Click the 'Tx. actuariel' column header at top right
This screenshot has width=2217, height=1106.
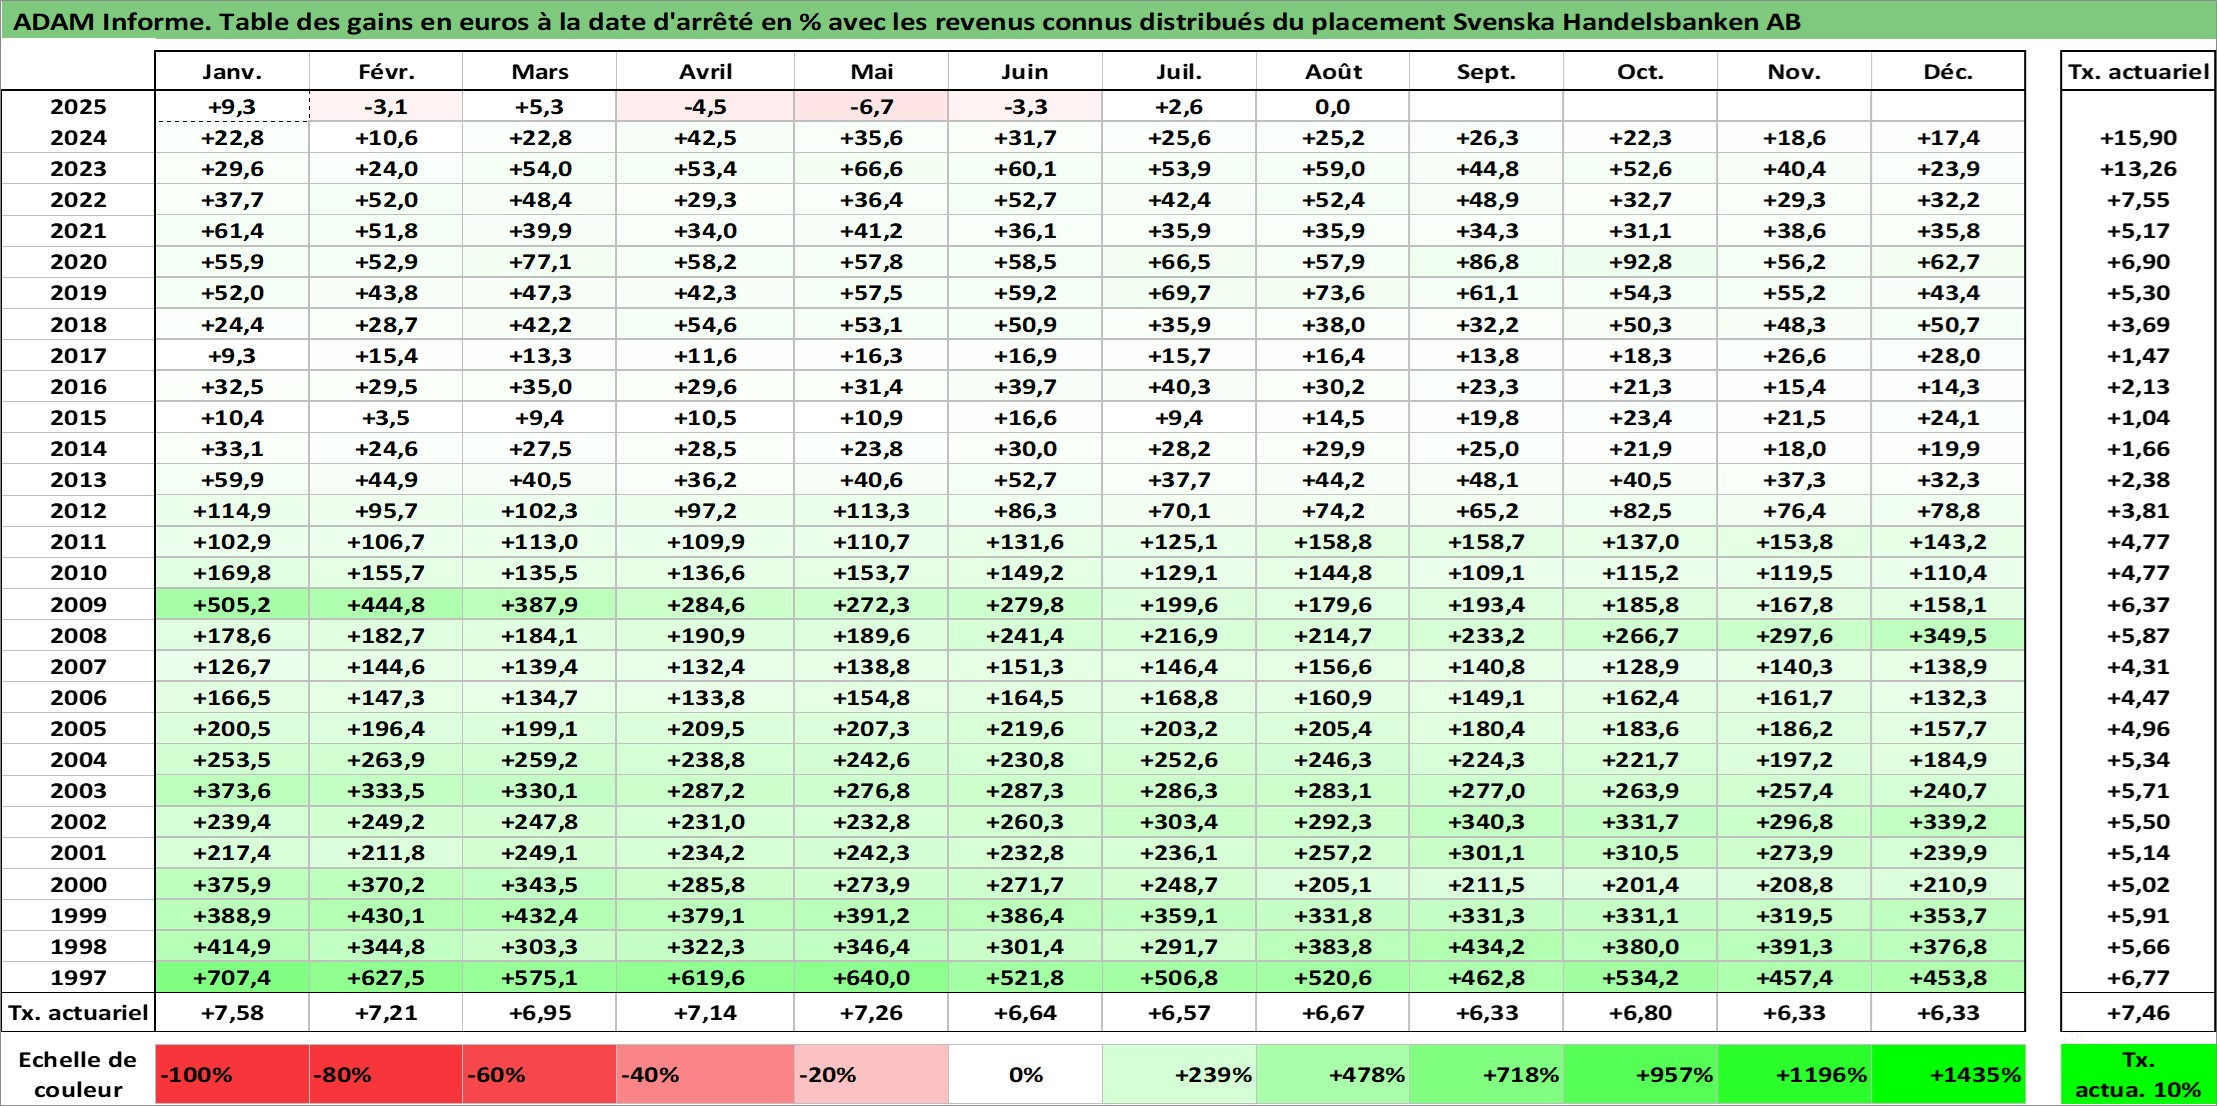point(2138,71)
